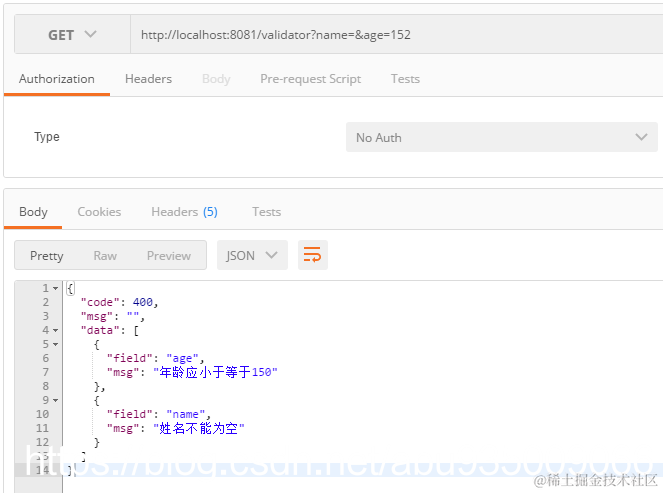Choose the Pretty view button
This screenshot has height=493, width=663.
pyautogui.click(x=47, y=255)
